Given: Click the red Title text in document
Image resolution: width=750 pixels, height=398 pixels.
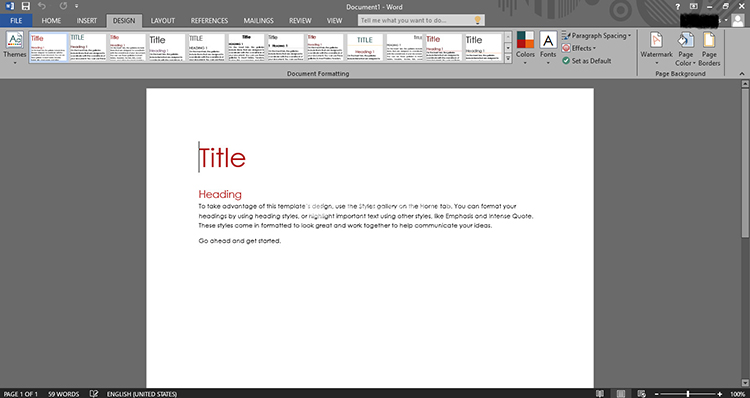Looking at the screenshot, I should pyautogui.click(x=222, y=157).
